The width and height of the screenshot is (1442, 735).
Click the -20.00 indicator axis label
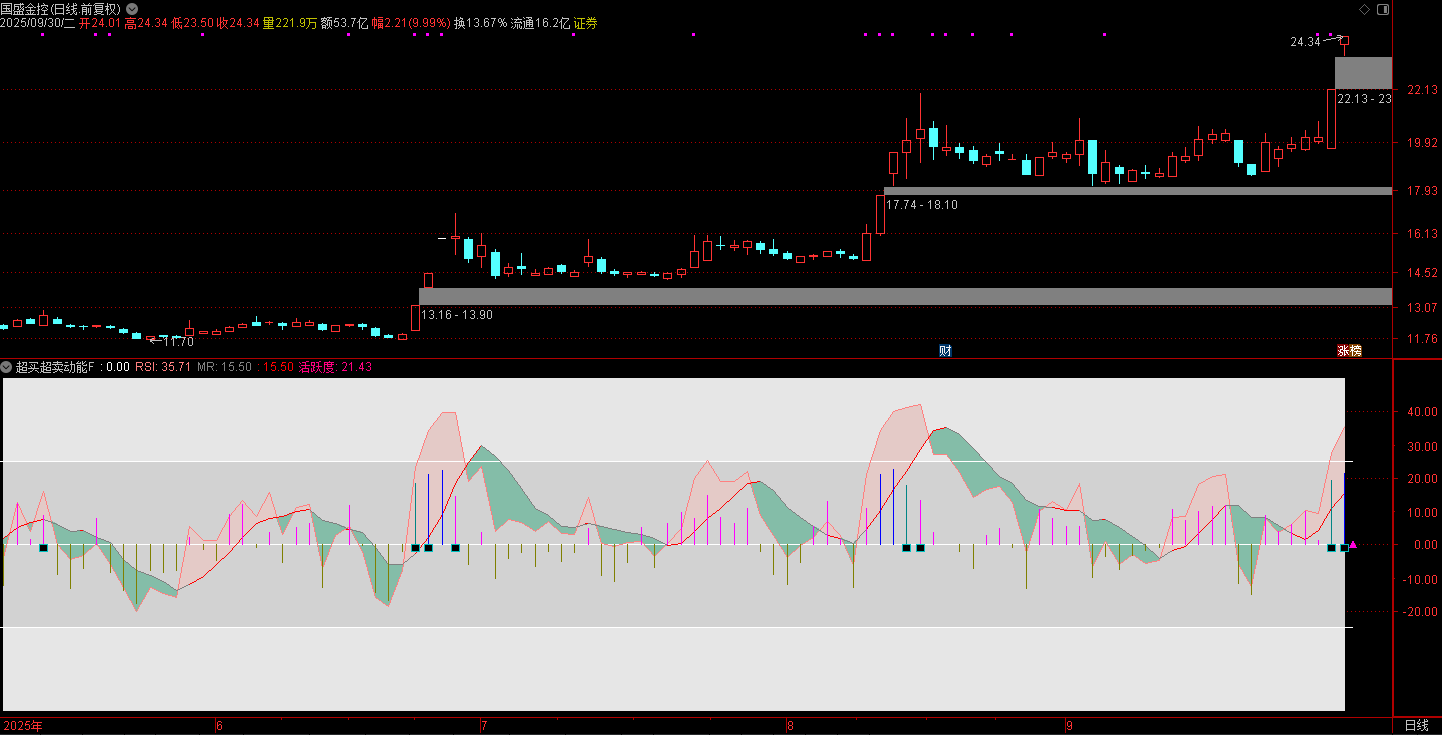pos(1421,612)
